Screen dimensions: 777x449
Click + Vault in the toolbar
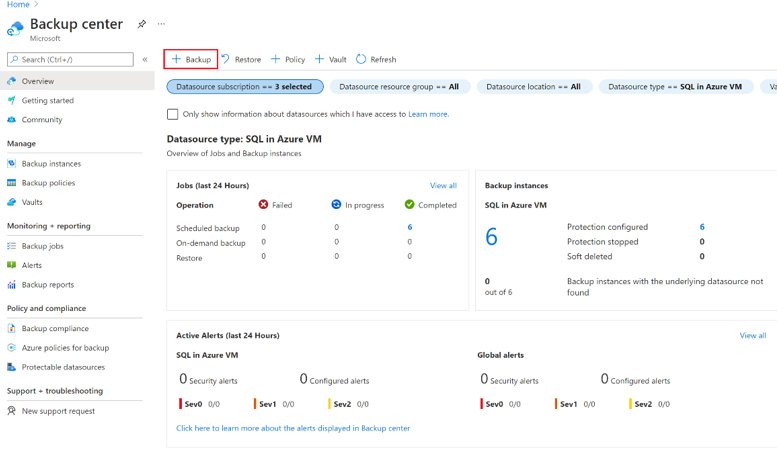pos(331,59)
